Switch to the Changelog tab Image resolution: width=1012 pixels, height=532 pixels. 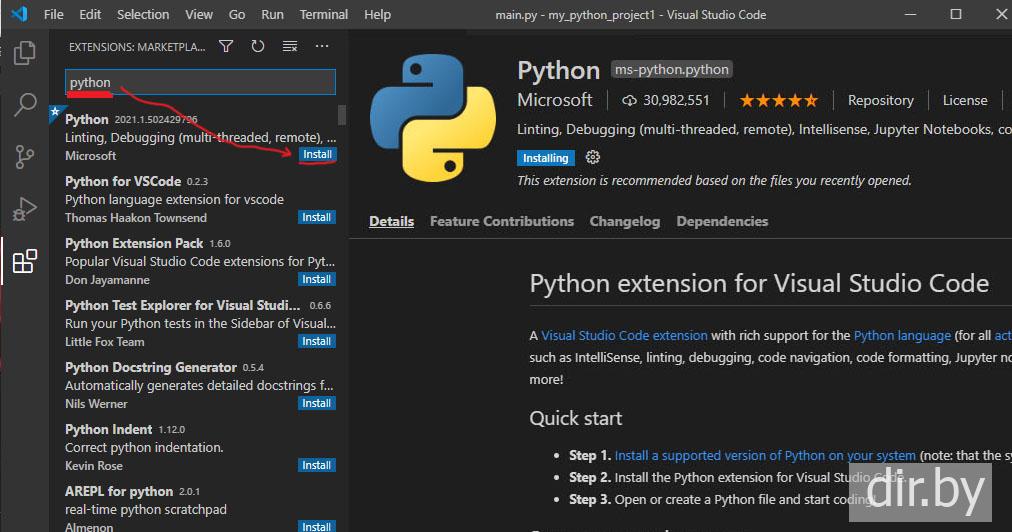[x=624, y=221]
